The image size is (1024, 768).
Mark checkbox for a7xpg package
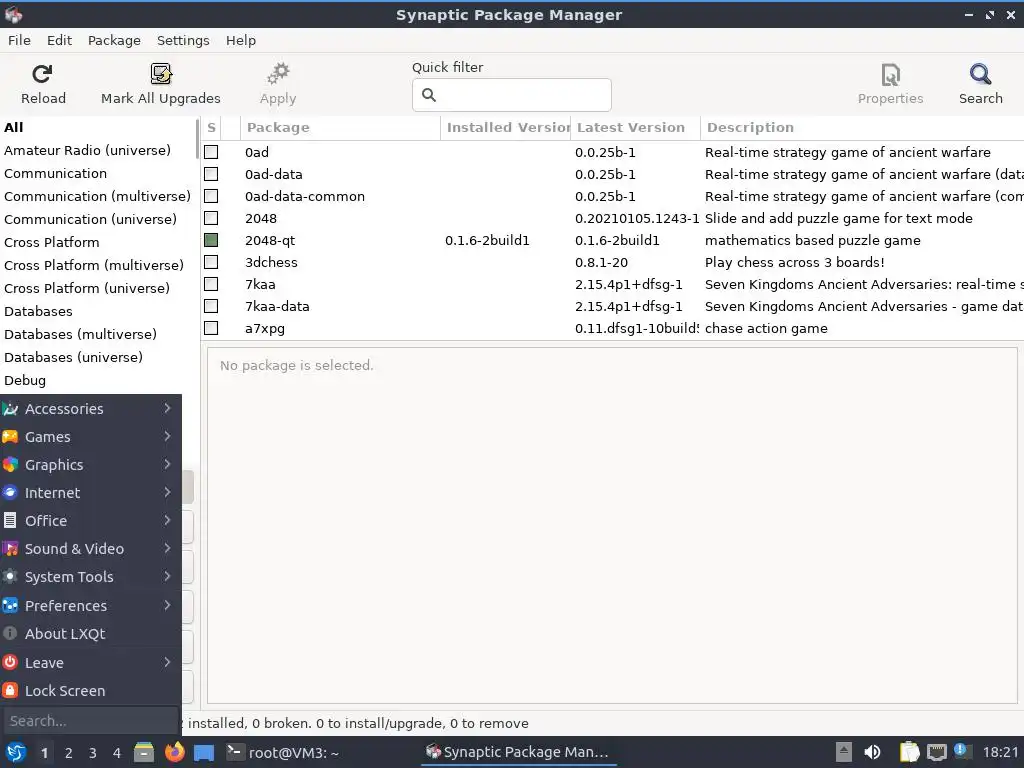point(211,328)
